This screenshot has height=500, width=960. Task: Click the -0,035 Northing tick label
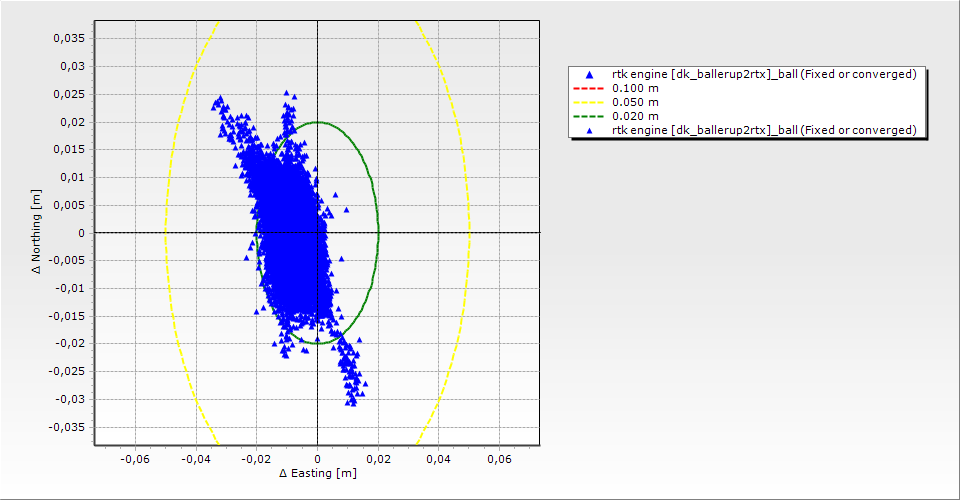67,427
